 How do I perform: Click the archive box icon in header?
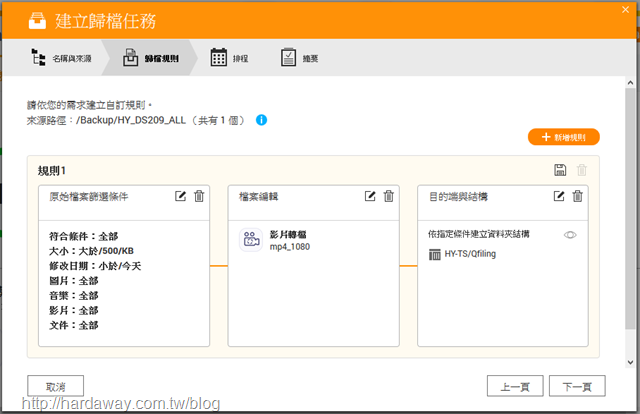tap(38, 21)
